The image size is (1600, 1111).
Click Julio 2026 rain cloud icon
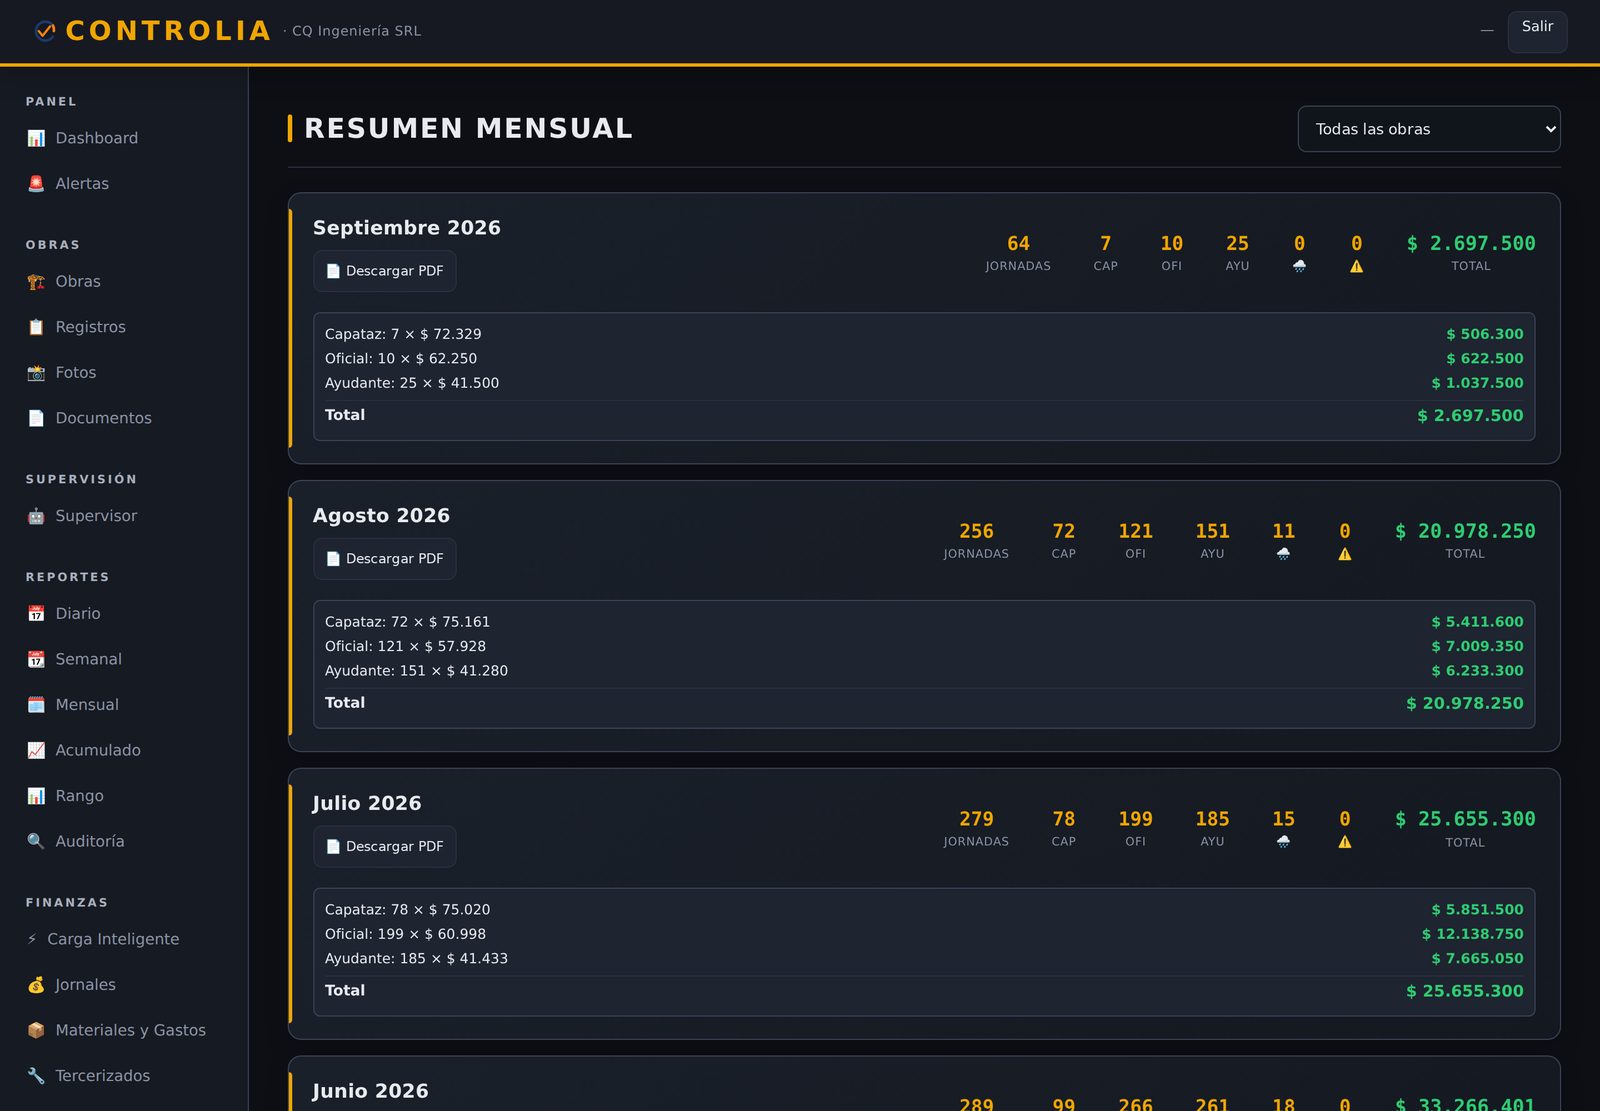pos(1284,842)
